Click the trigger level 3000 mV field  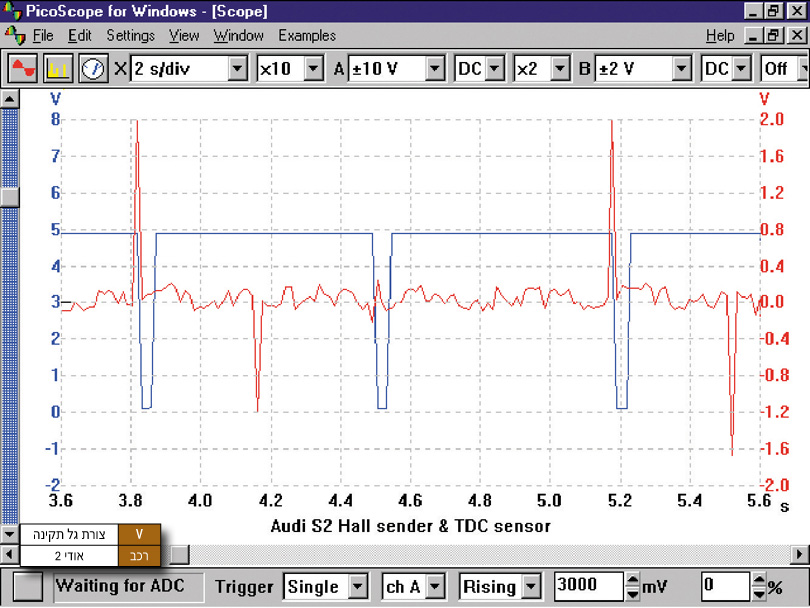click(x=588, y=587)
